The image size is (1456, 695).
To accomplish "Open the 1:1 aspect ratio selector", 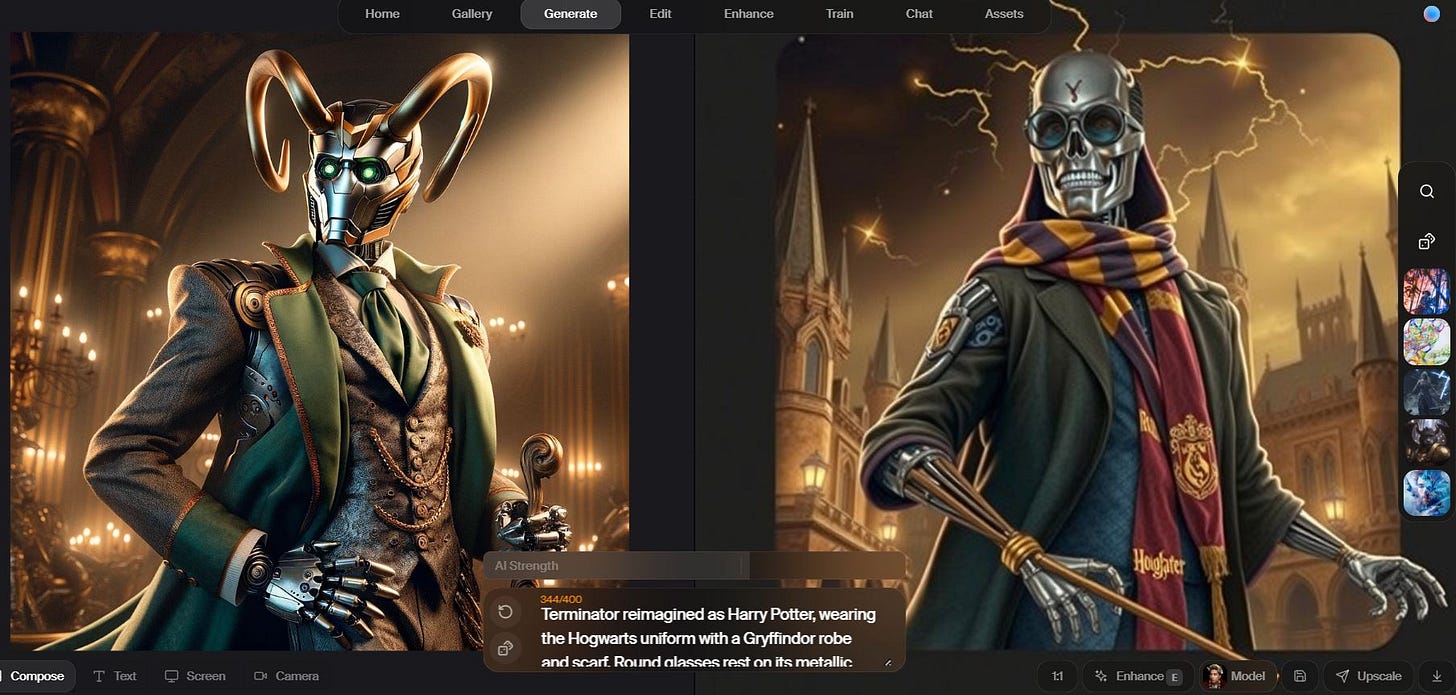I will tap(1058, 676).
